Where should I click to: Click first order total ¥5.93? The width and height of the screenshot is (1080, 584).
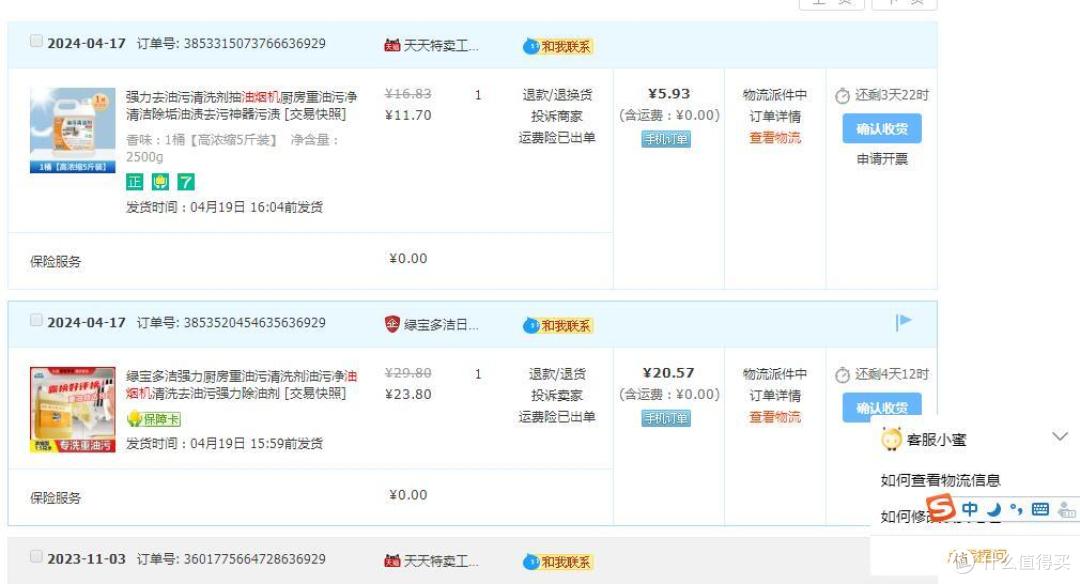pyautogui.click(x=669, y=94)
